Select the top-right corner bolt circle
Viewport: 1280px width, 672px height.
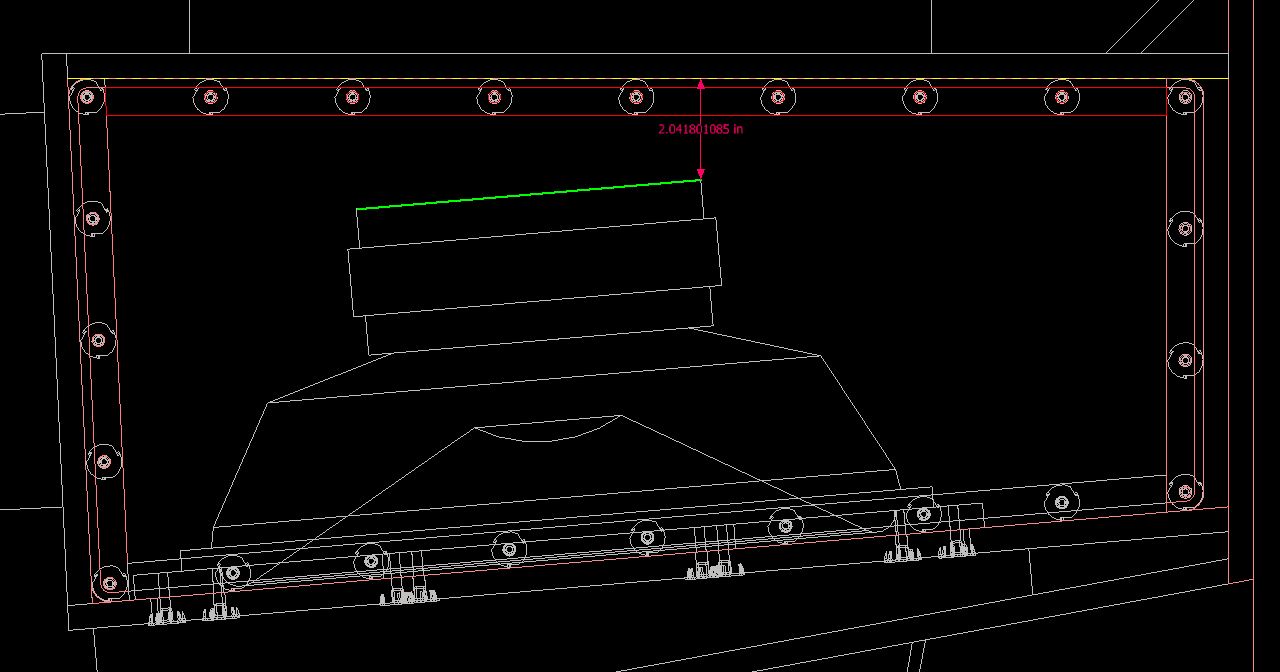point(1184,97)
